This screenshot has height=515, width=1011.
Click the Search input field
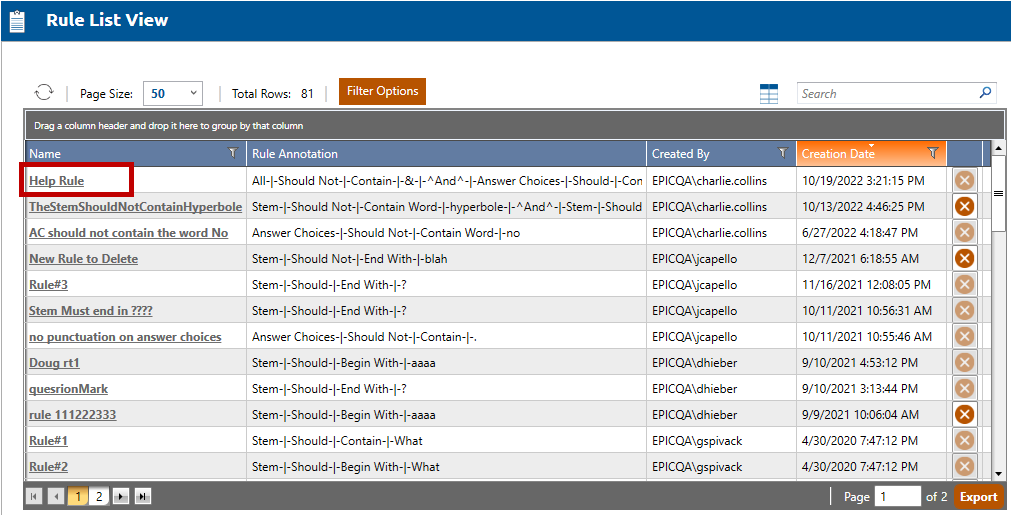click(885, 94)
